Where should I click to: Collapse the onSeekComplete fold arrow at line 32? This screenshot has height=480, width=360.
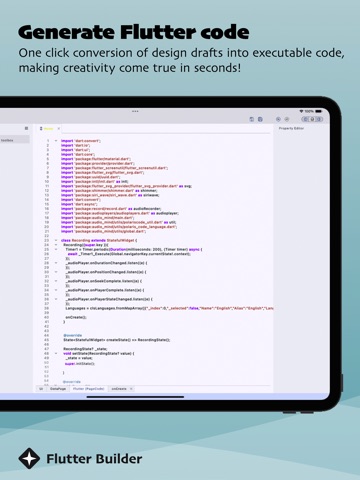56,281
